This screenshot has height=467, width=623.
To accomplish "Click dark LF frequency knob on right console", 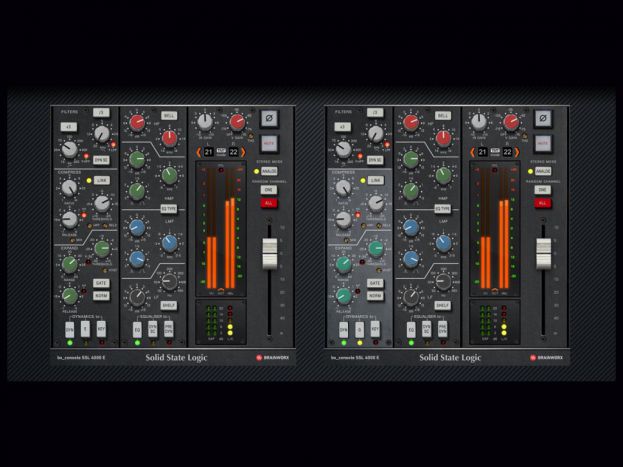I will 443,281.
